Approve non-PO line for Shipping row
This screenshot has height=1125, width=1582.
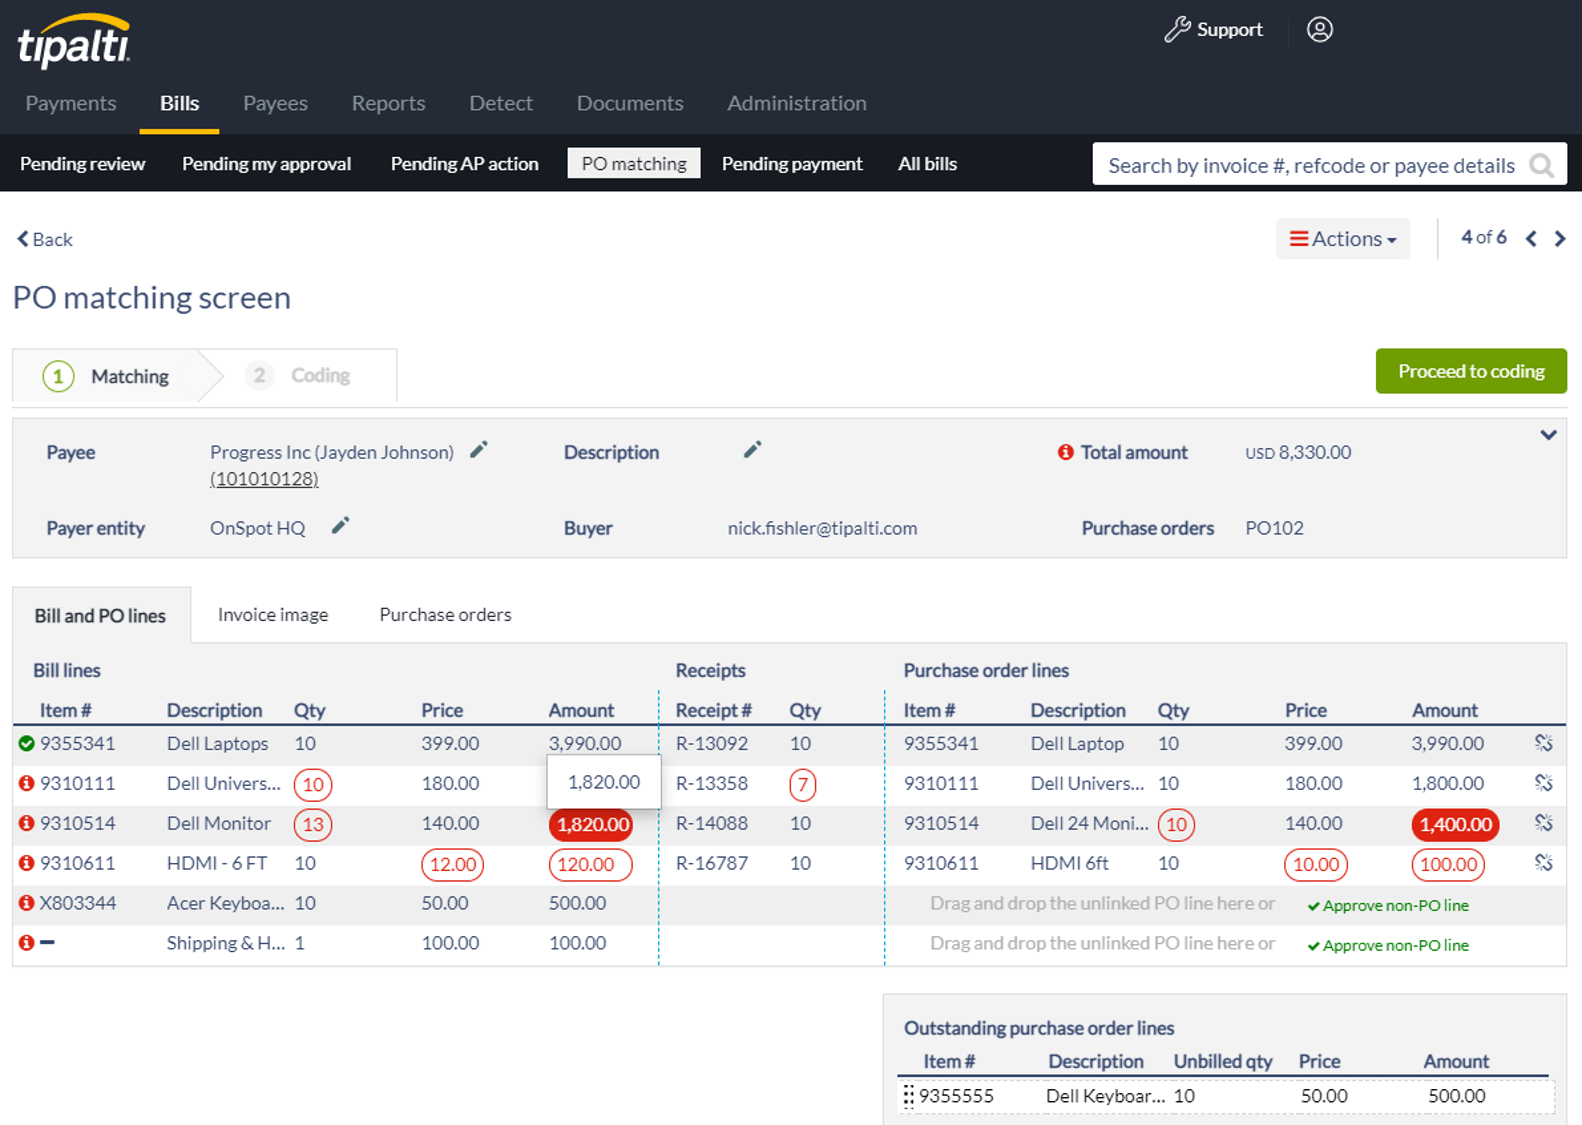[1388, 945]
